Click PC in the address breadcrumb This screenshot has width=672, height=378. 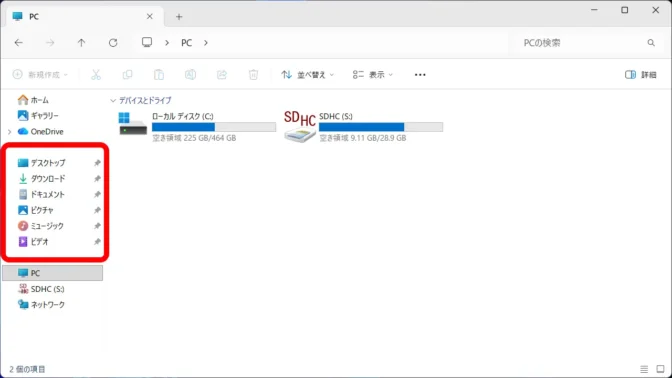(x=186, y=43)
